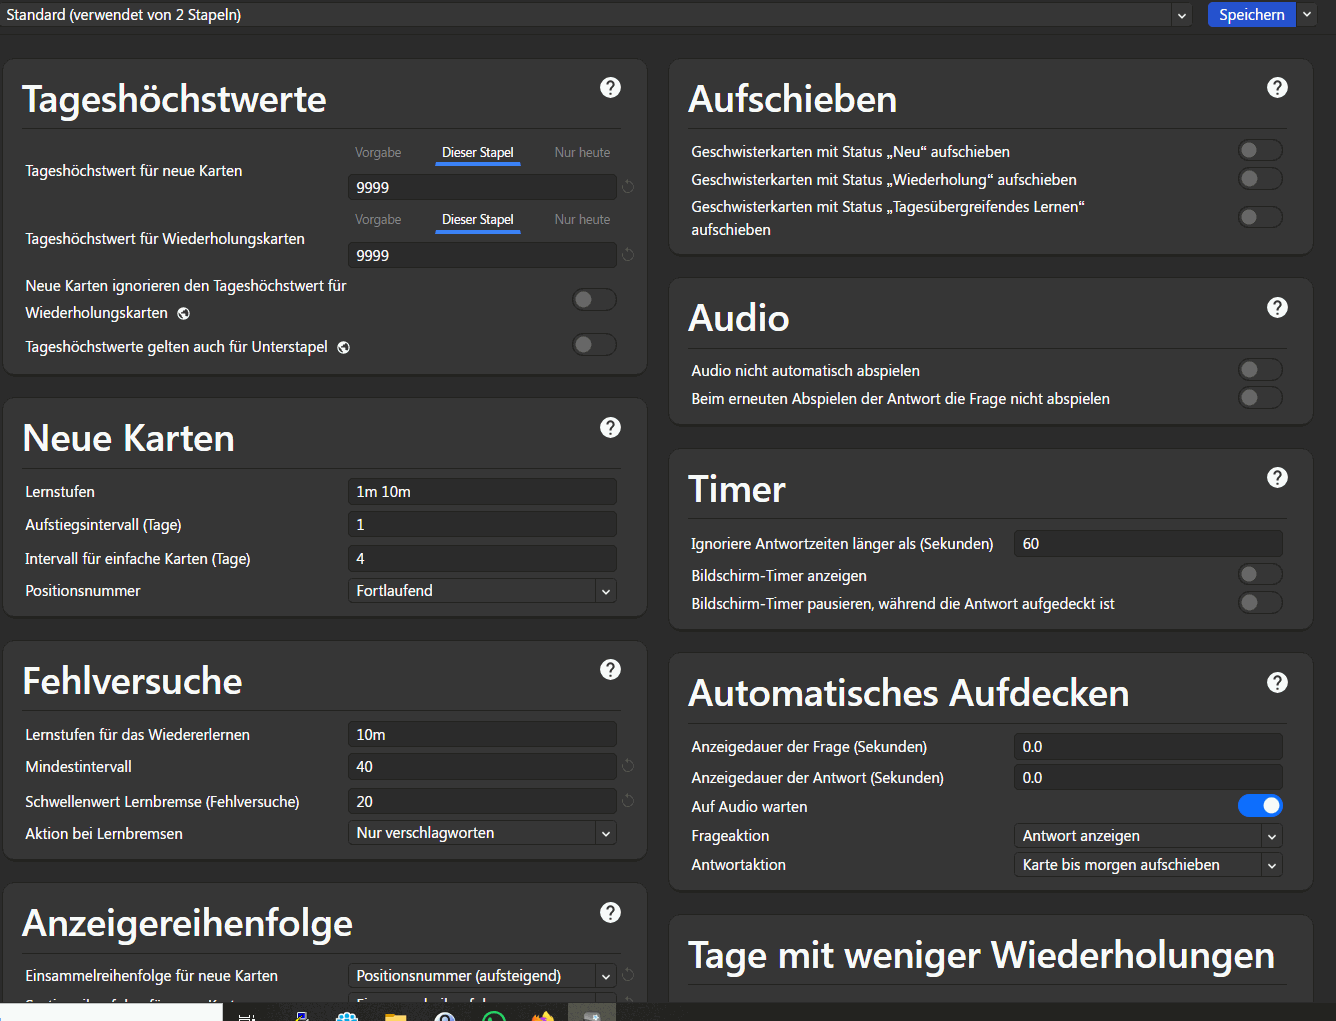
Task: Focus the new cards daily limit field
Action: (482, 187)
